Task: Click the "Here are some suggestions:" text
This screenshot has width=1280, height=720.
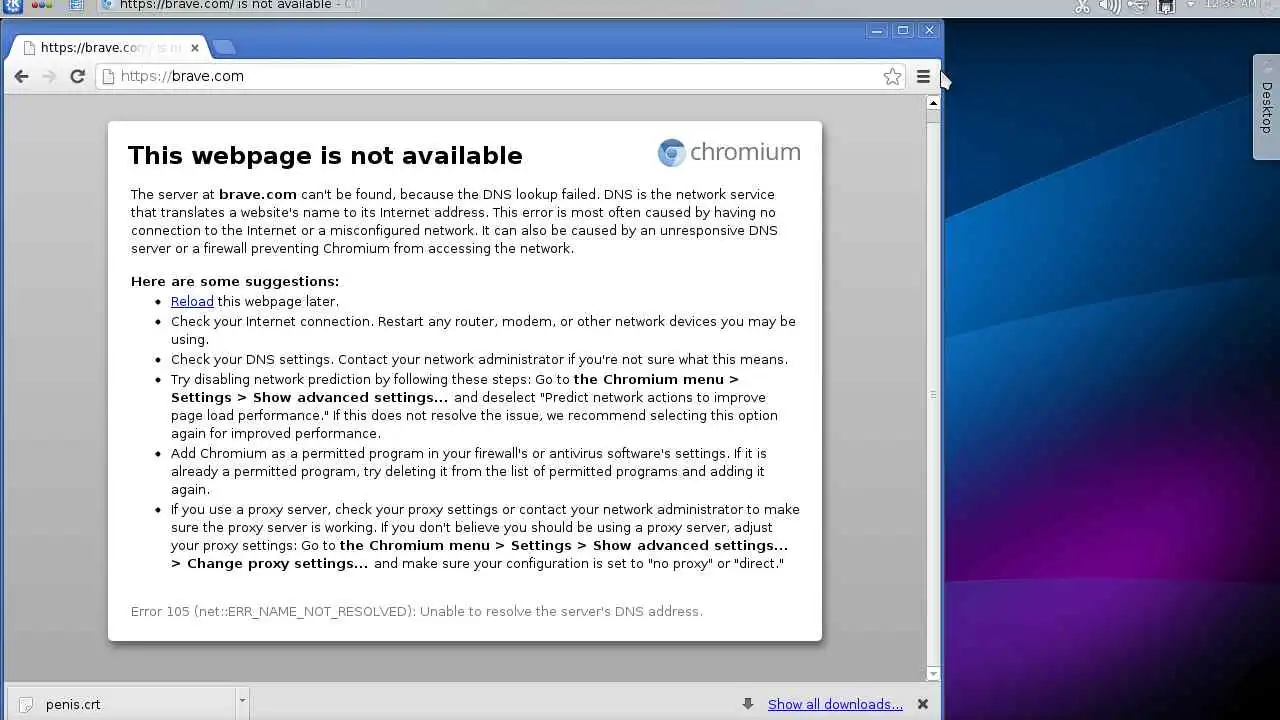Action: click(235, 281)
